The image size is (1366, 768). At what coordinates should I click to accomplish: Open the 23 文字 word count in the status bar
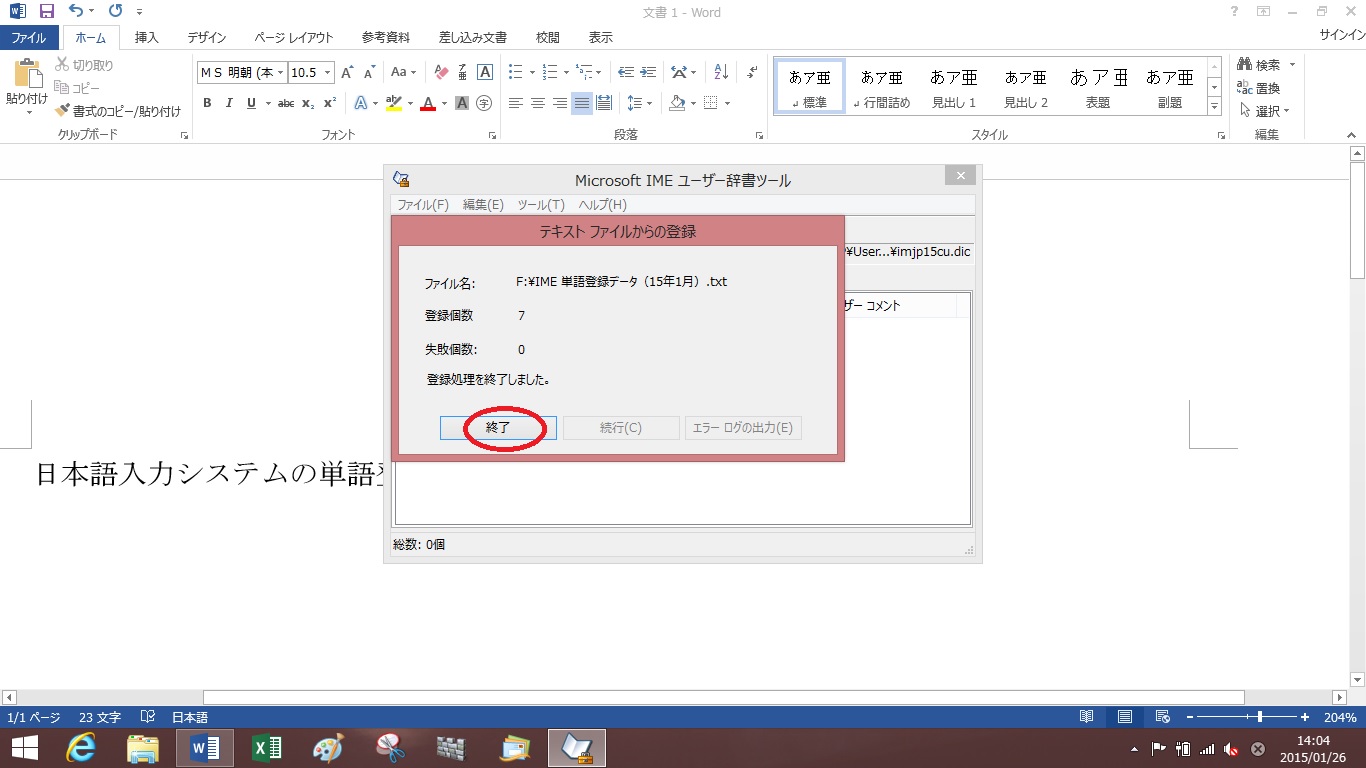pyautogui.click(x=100, y=717)
